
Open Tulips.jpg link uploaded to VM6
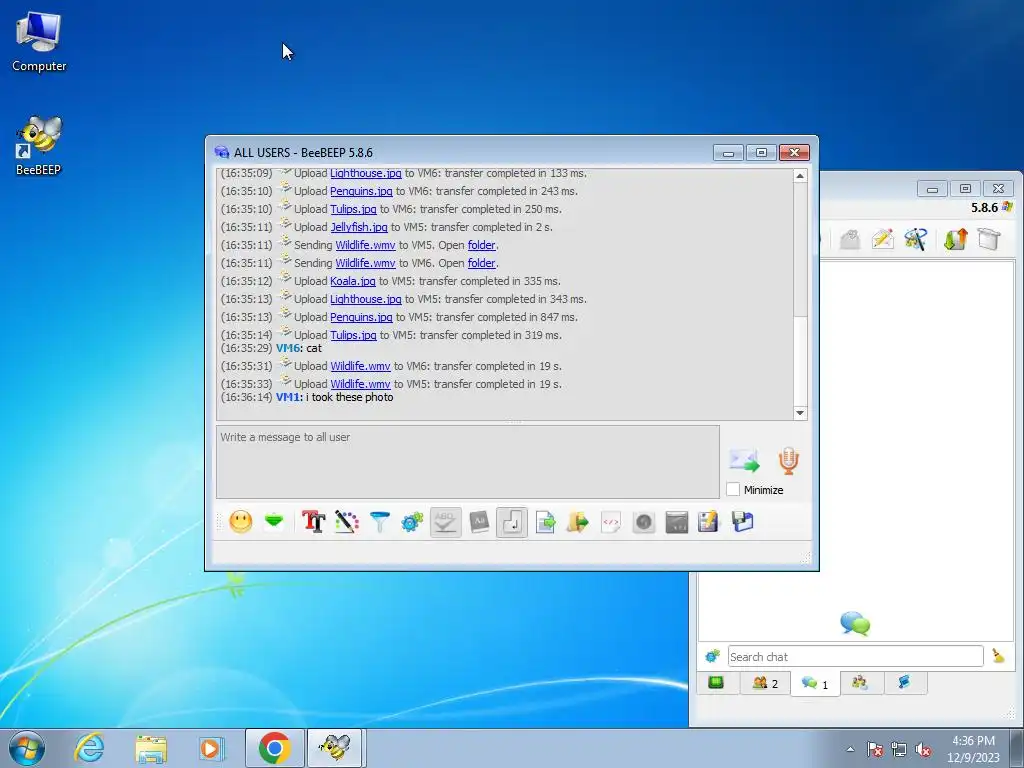[x=353, y=209]
